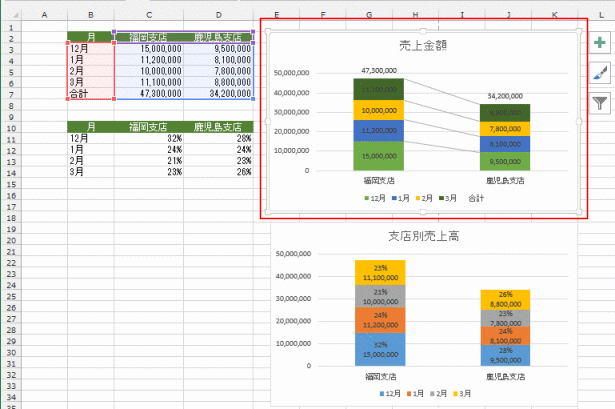Viewport: 615px width, 409px height.
Task: Select the 32% cell in percentage table
Action: 149,138
